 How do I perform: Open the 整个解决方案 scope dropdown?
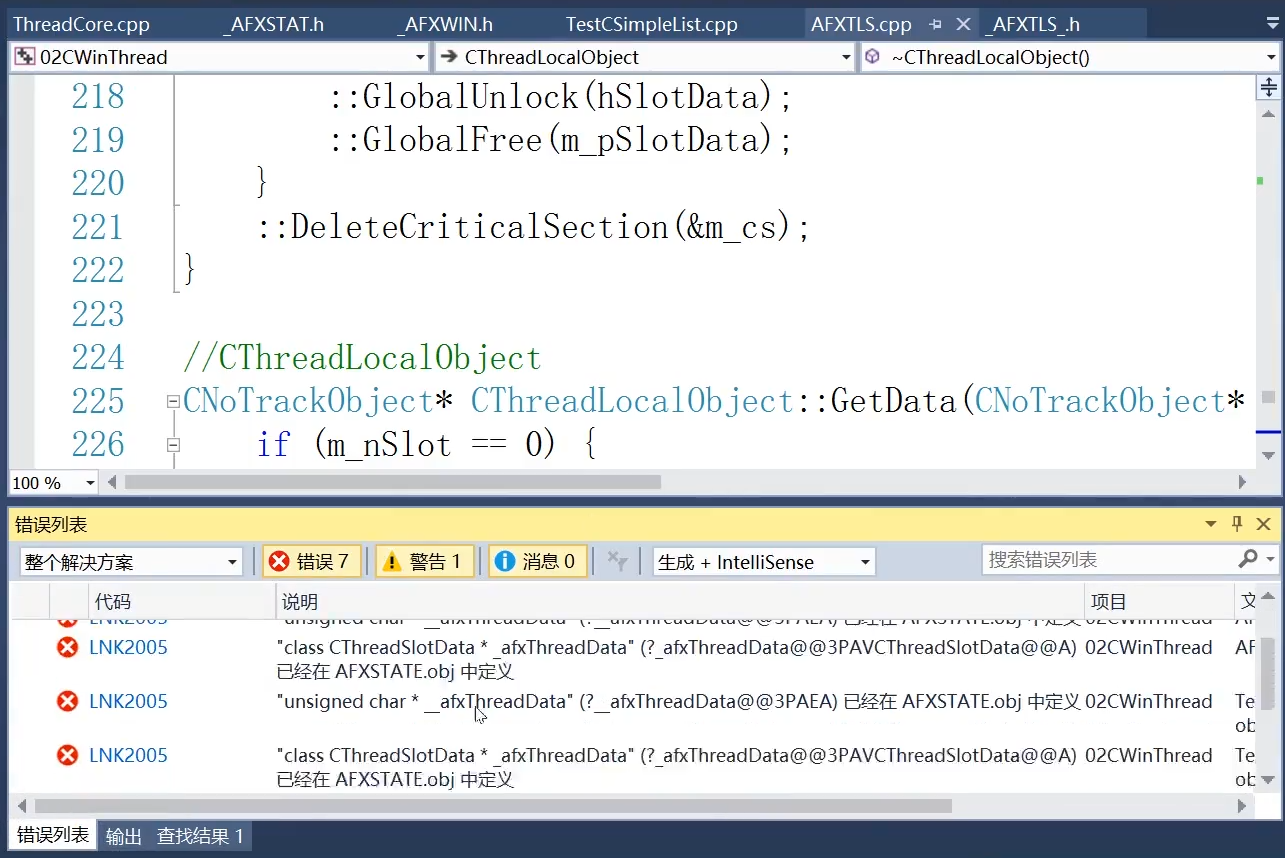pyautogui.click(x=131, y=562)
